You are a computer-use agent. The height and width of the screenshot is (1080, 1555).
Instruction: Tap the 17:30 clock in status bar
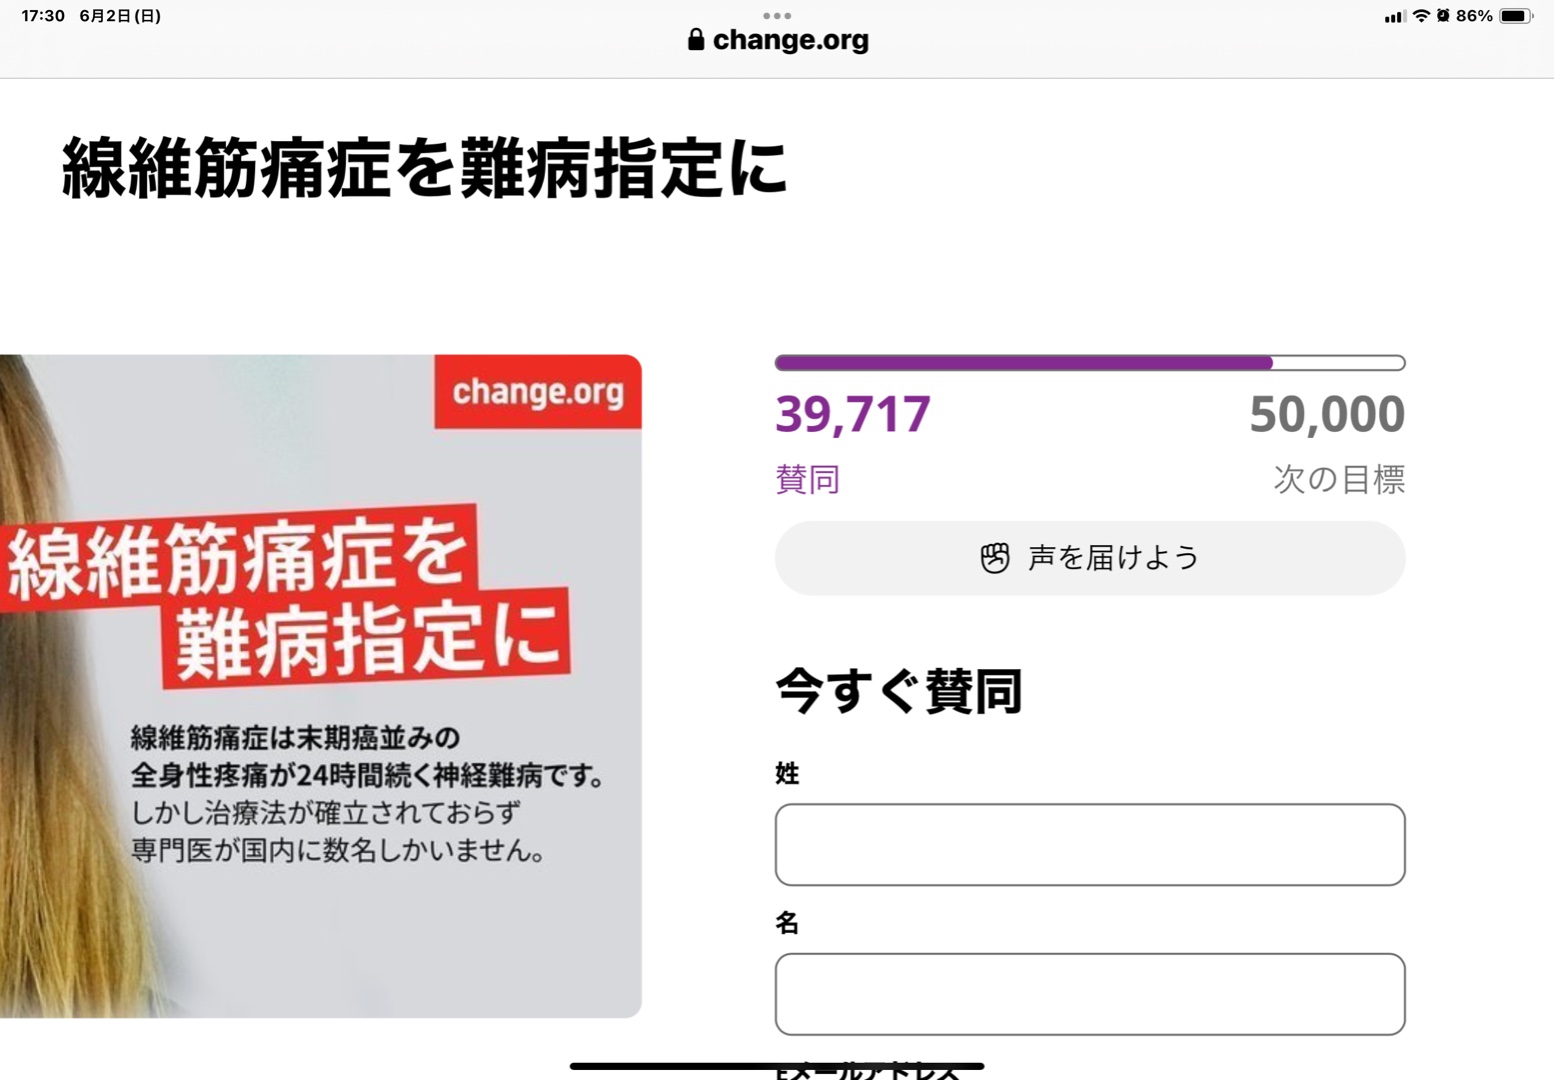click(43, 16)
